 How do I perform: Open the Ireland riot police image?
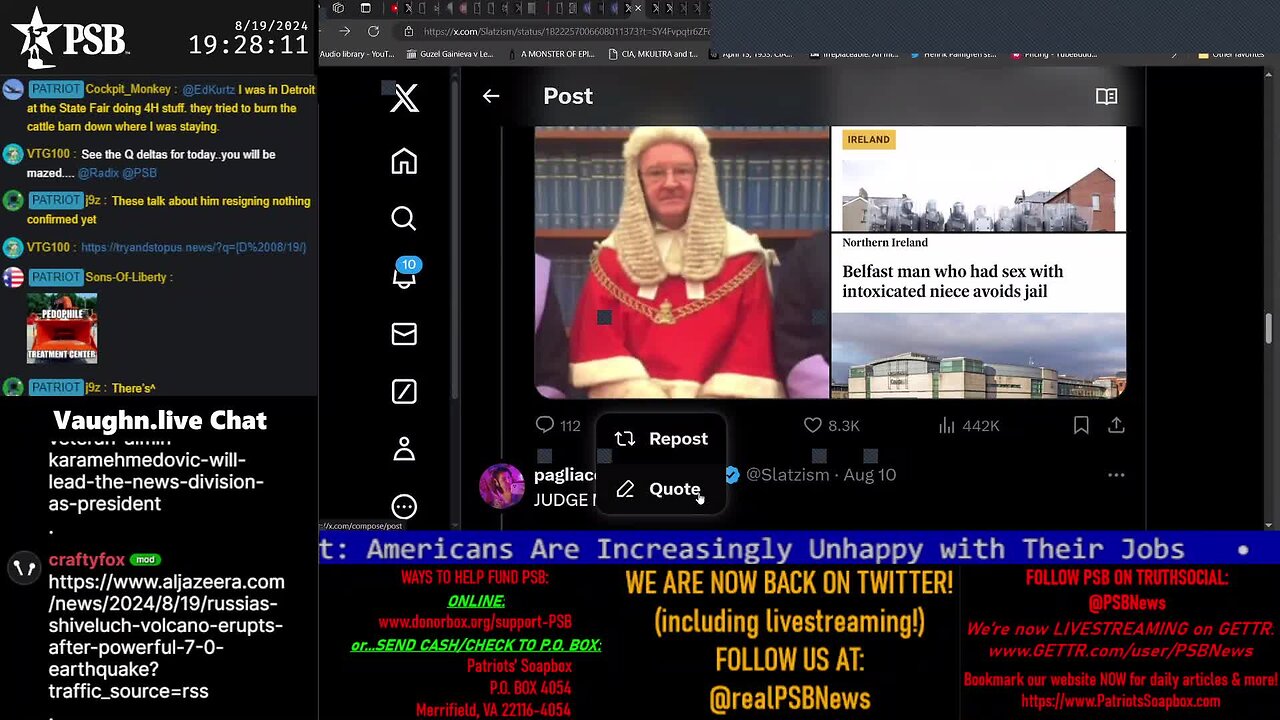tap(979, 179)
